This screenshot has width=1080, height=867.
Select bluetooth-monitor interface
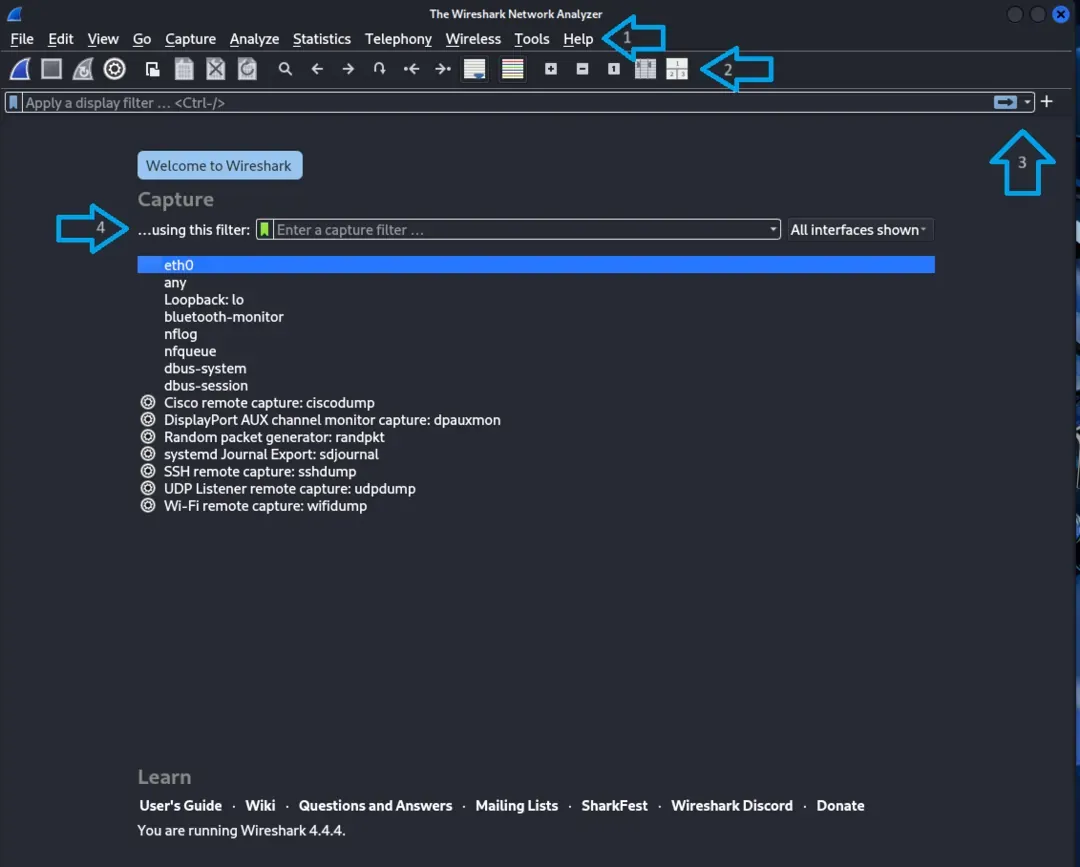(536, 317)
